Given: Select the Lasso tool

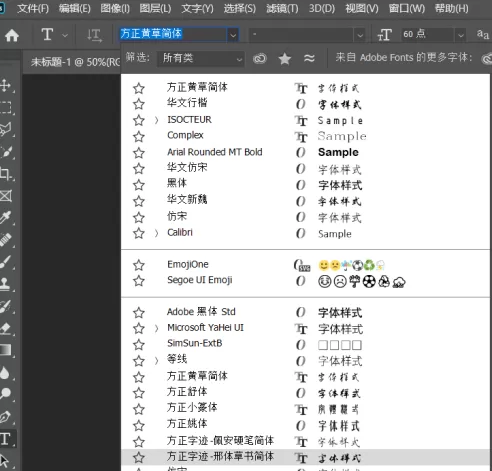Looking at the screenshot, I should (6, 129).
